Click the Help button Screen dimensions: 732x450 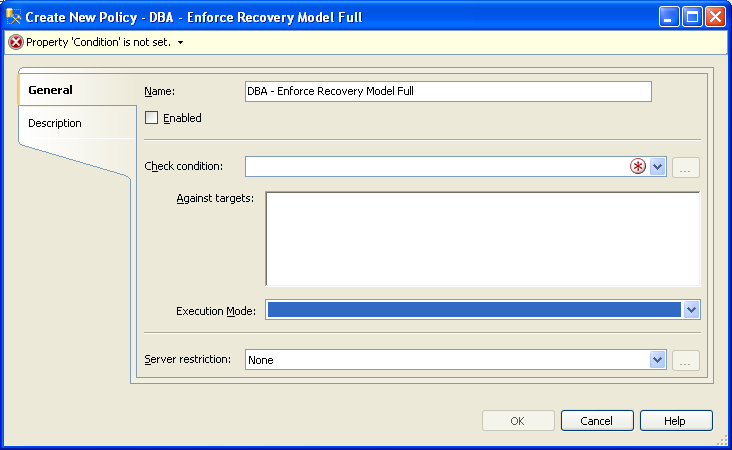pos(676,421)
